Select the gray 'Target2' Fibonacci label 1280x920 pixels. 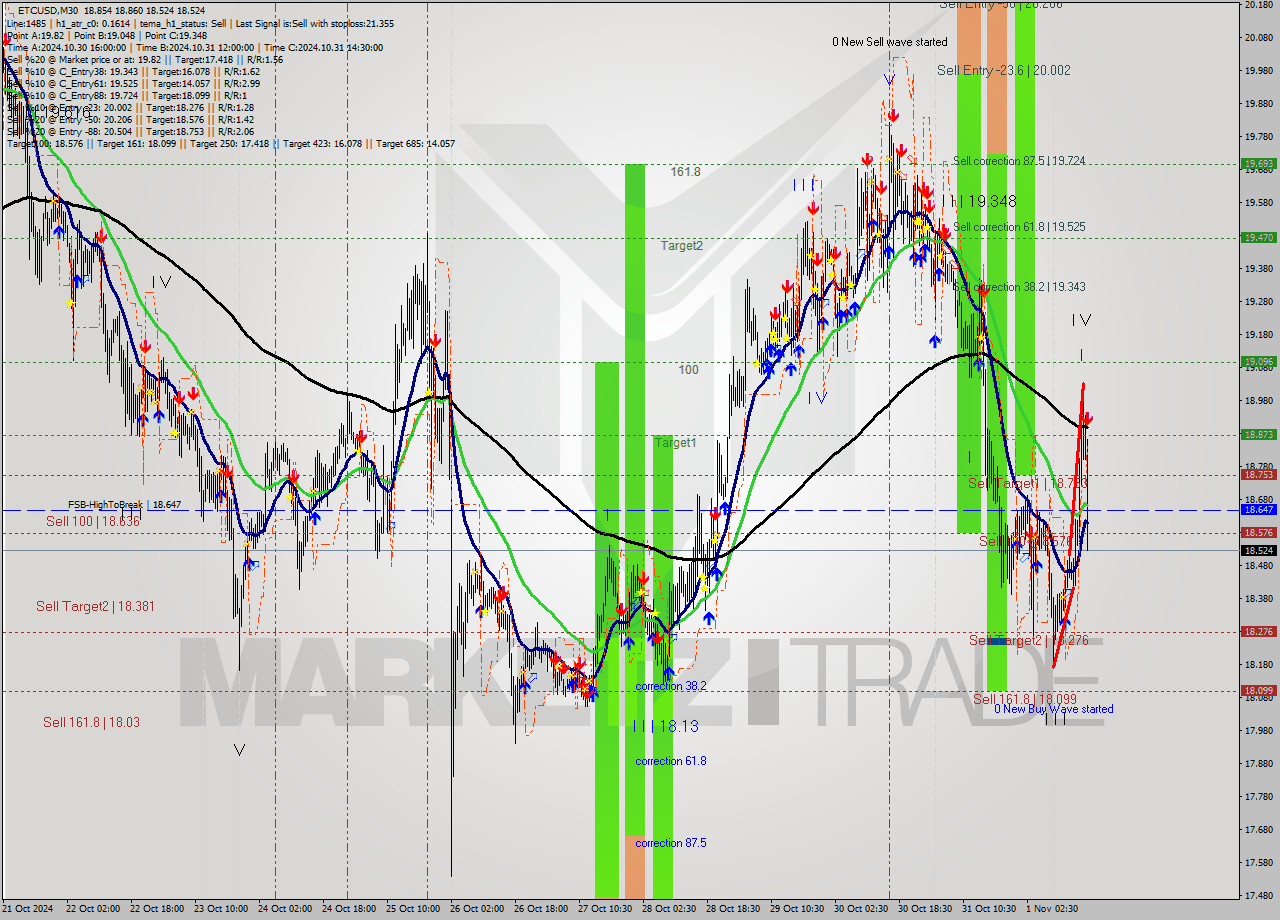click(x=681, y=245)
